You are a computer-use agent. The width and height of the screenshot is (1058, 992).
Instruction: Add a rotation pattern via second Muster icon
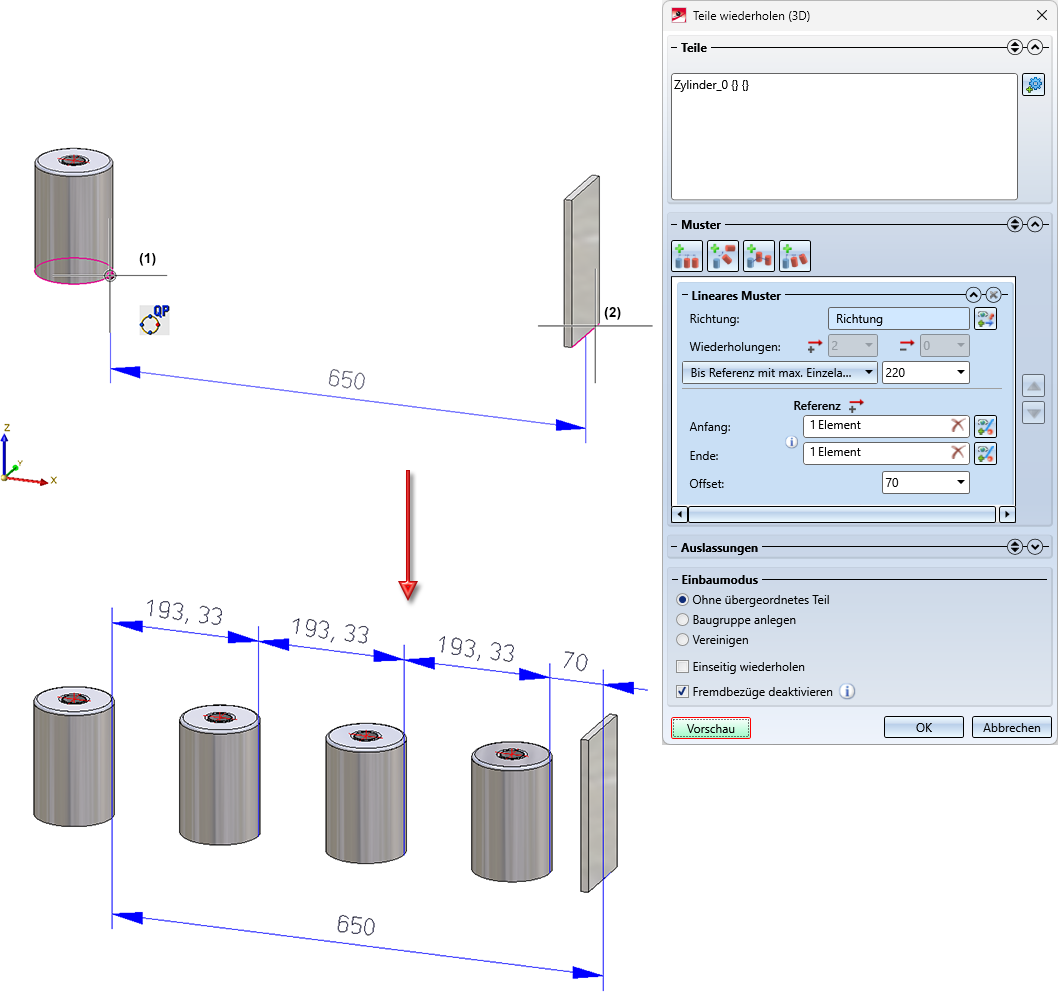[x=722, y=257]
